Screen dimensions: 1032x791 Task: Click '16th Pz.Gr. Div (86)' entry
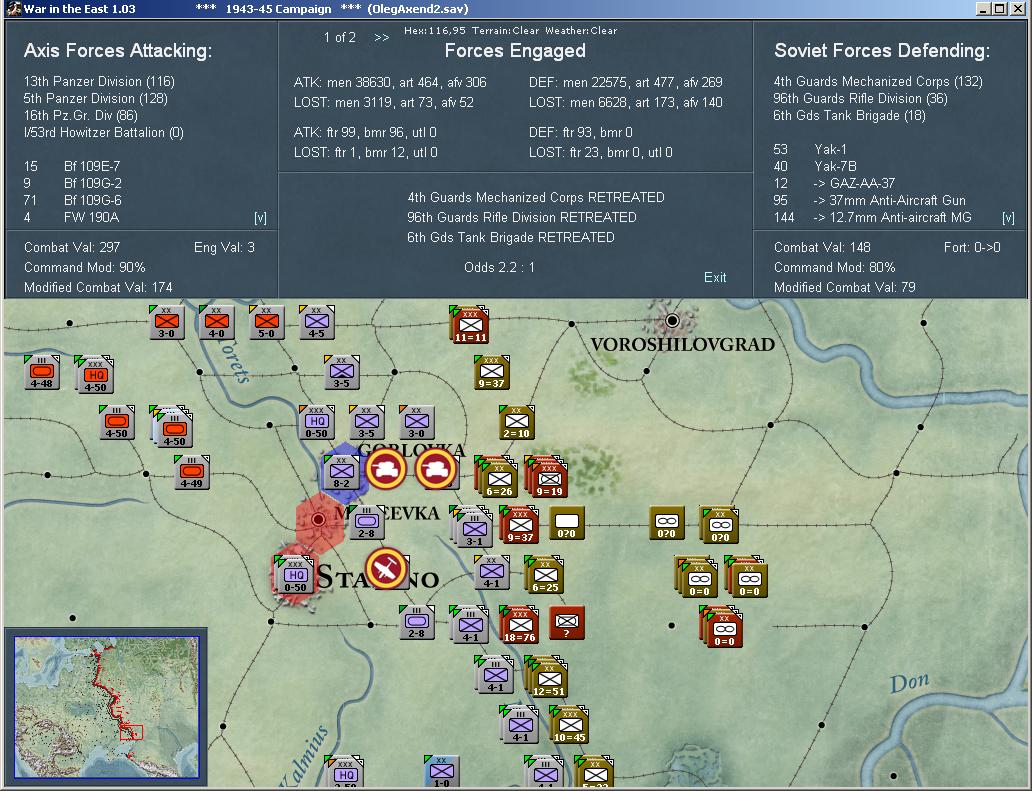[x=81, y=116]
